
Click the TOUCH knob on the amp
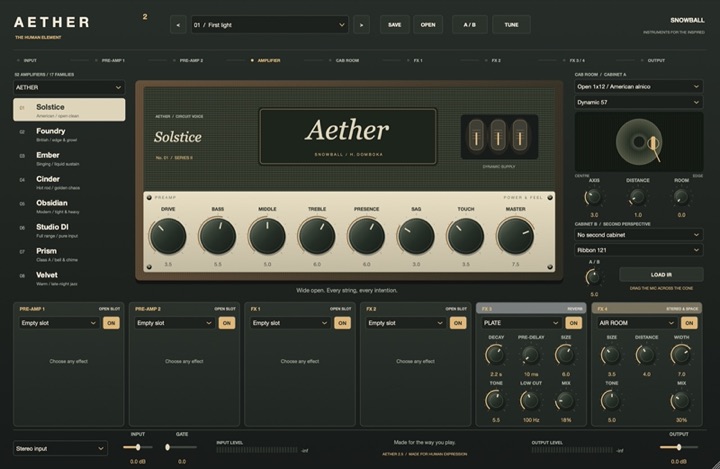click(x=466, y=236)
